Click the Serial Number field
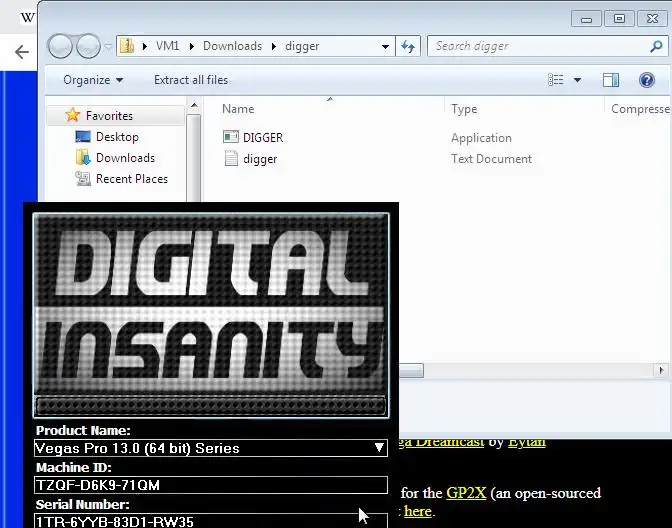672x528 pixels. click(x=211, y=521)
